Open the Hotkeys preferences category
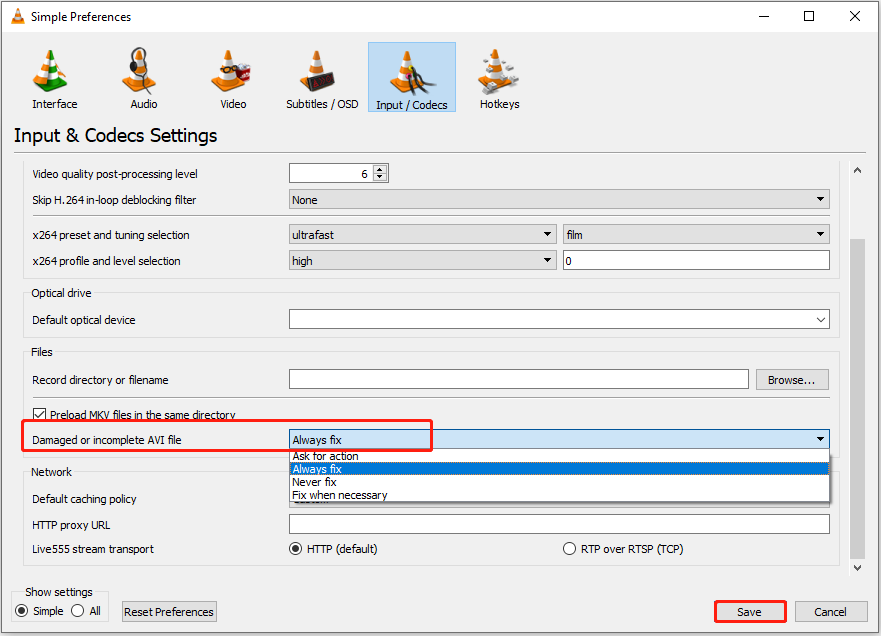This screenshot has height=636, width=881. [499, 79]
